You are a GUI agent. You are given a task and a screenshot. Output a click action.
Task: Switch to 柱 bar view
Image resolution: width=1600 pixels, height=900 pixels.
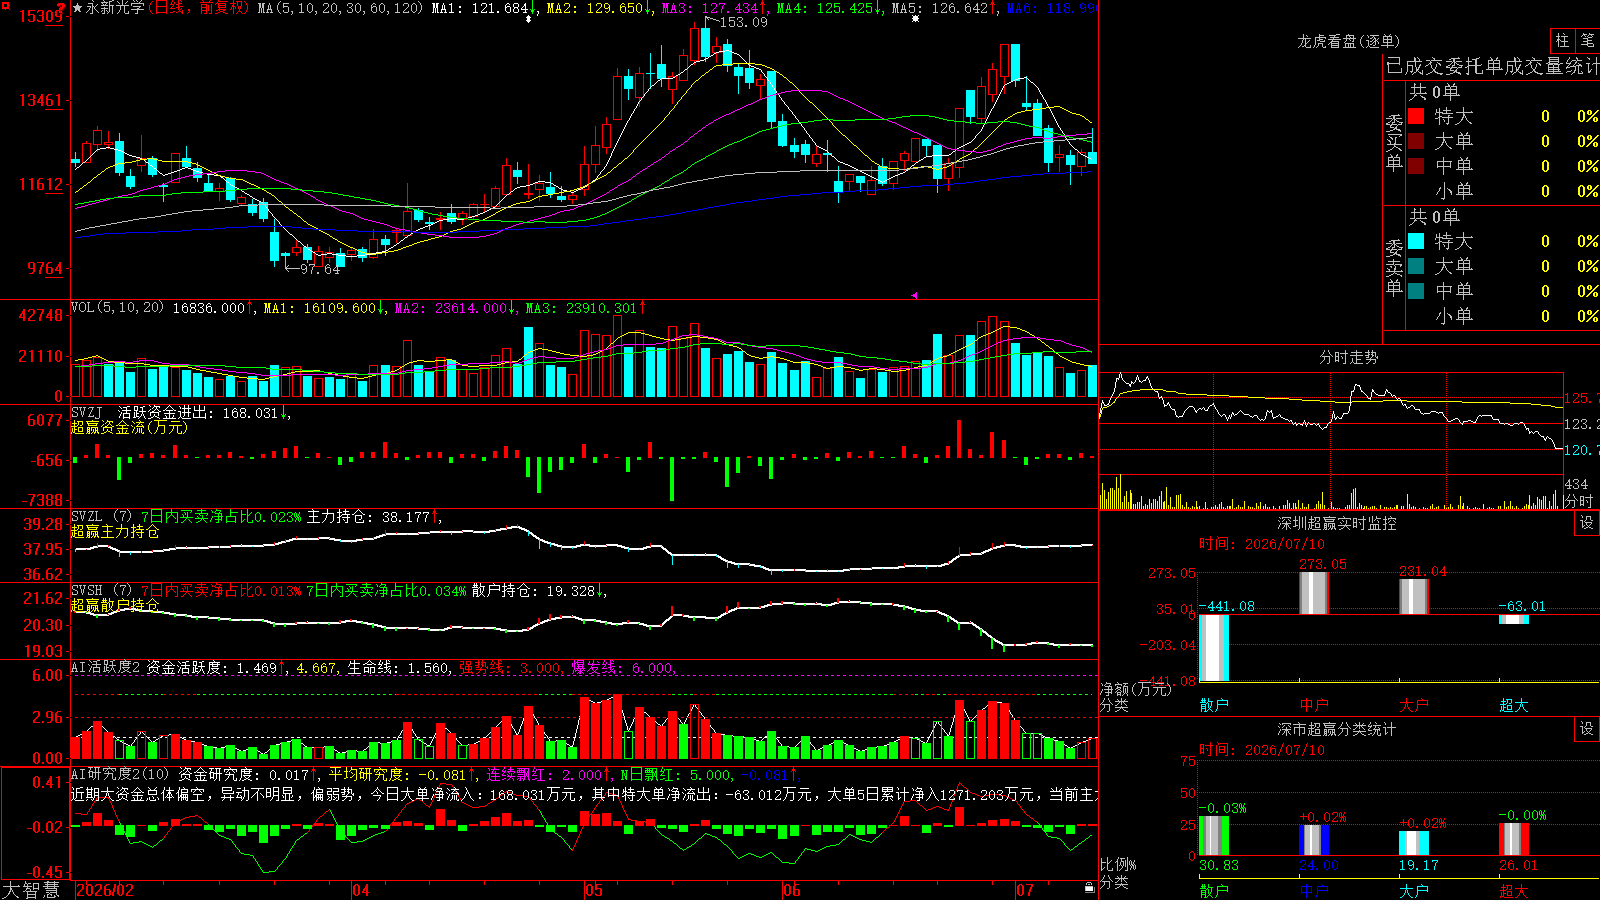pos(1562,40)
